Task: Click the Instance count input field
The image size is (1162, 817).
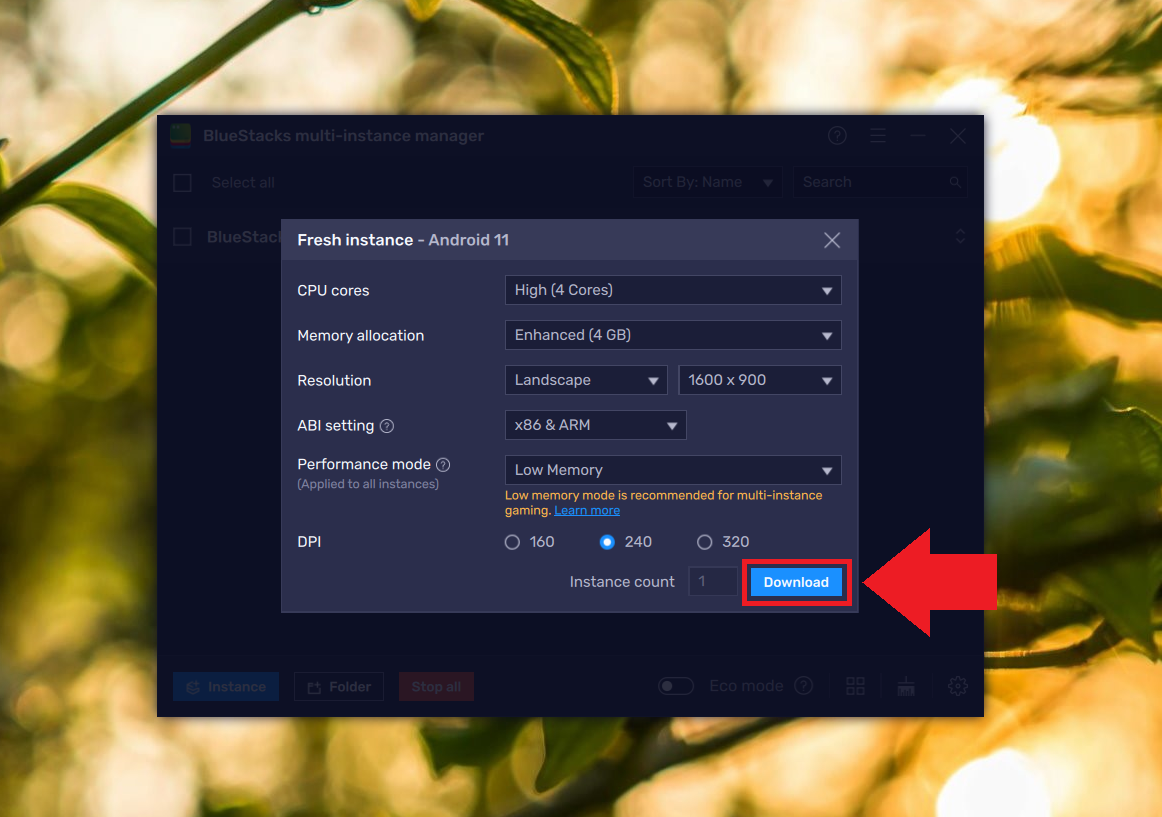Action: (x=713, y=581)
